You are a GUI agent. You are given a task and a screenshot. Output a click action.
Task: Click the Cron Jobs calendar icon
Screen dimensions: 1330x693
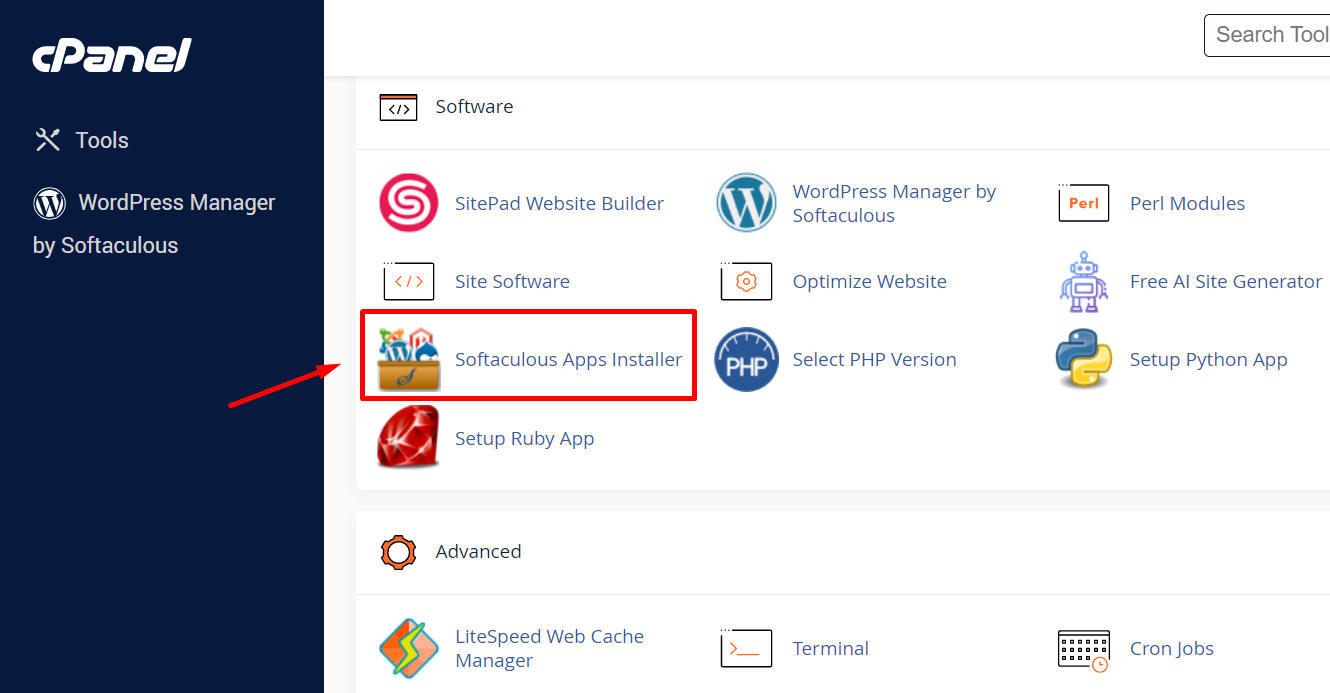[1084, 649]
